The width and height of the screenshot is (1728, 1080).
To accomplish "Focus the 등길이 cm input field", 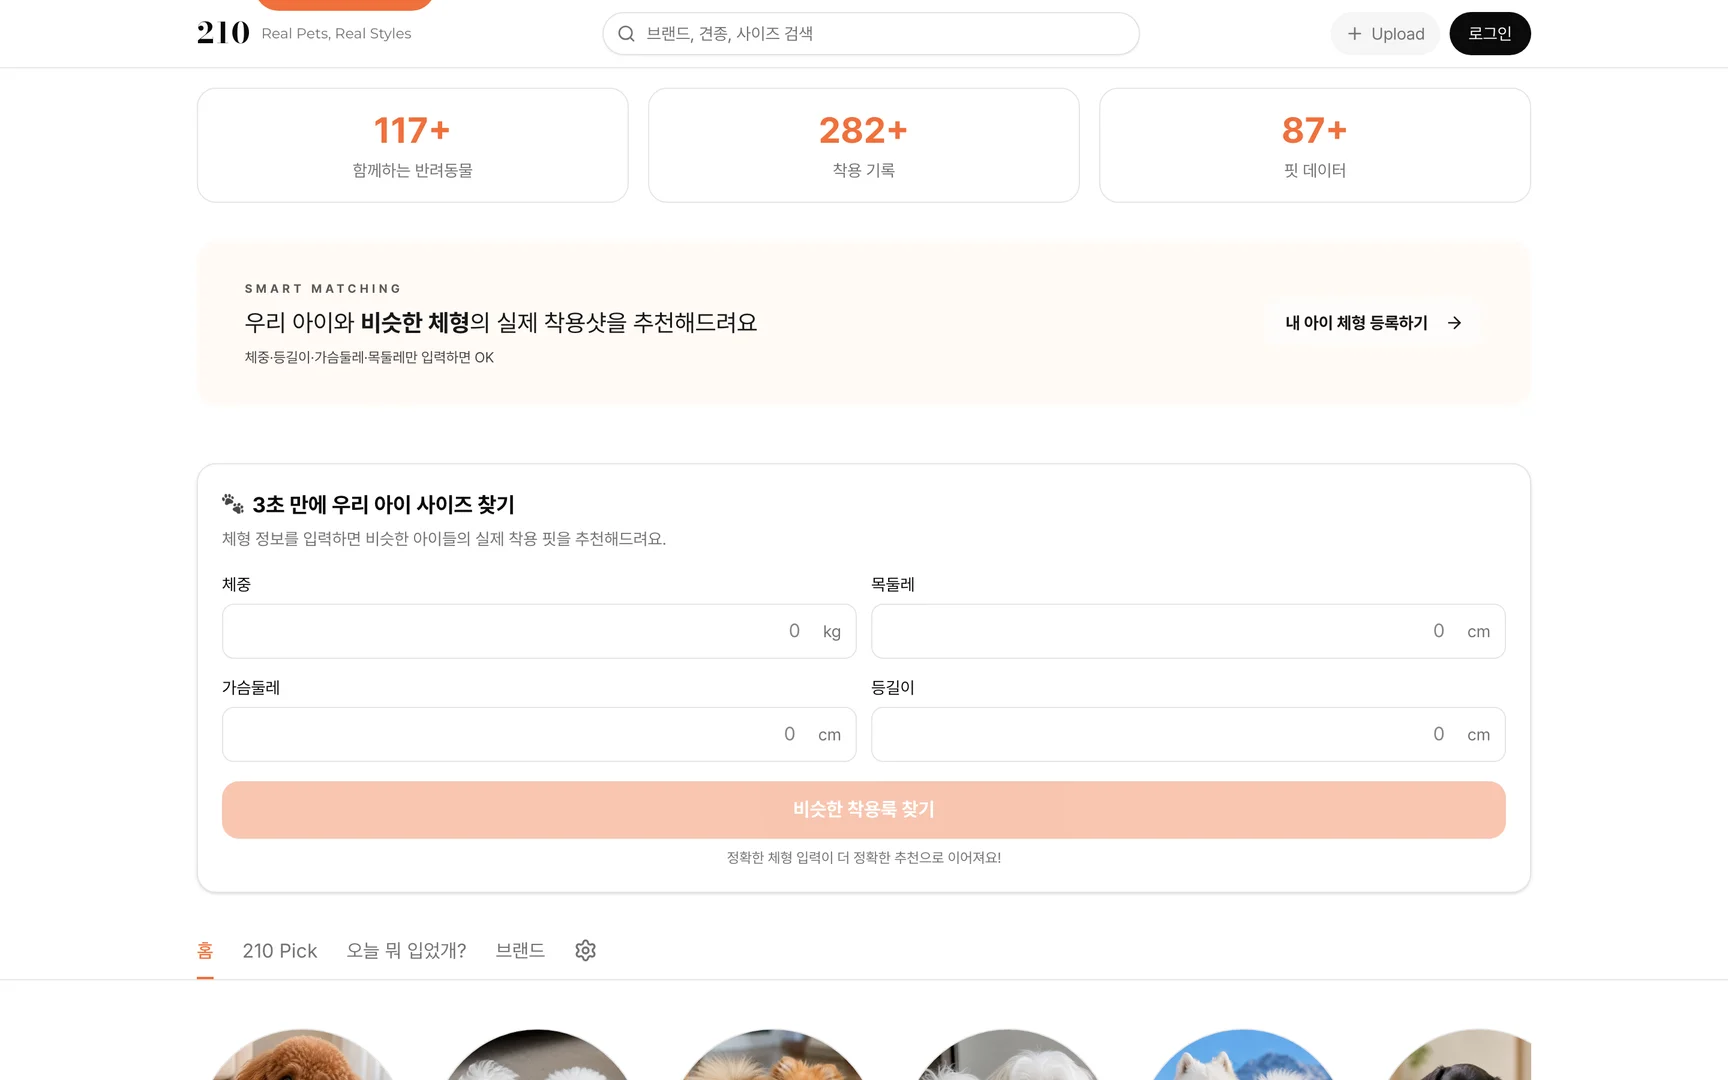I will (x=1188, y=734).
